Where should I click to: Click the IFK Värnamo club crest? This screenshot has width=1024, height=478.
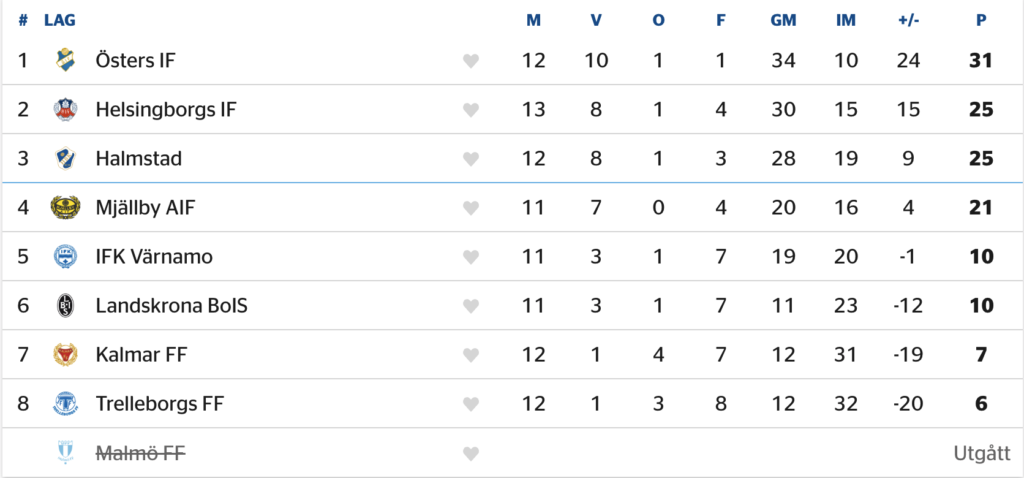point(65,256)
